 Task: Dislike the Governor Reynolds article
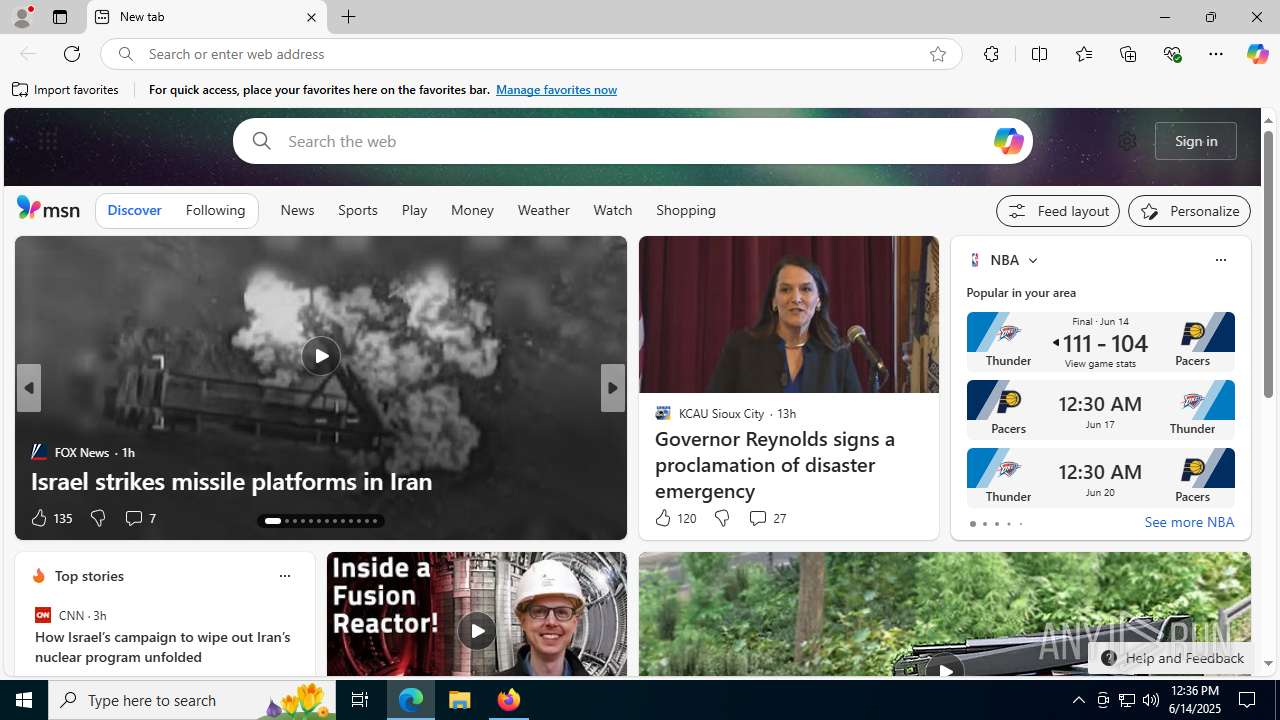tap(721, 518)
